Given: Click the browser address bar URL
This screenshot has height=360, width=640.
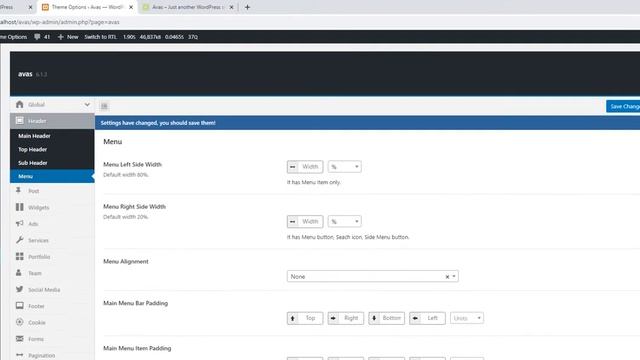Looking at the screenshot, I should [x=60, y=22].
